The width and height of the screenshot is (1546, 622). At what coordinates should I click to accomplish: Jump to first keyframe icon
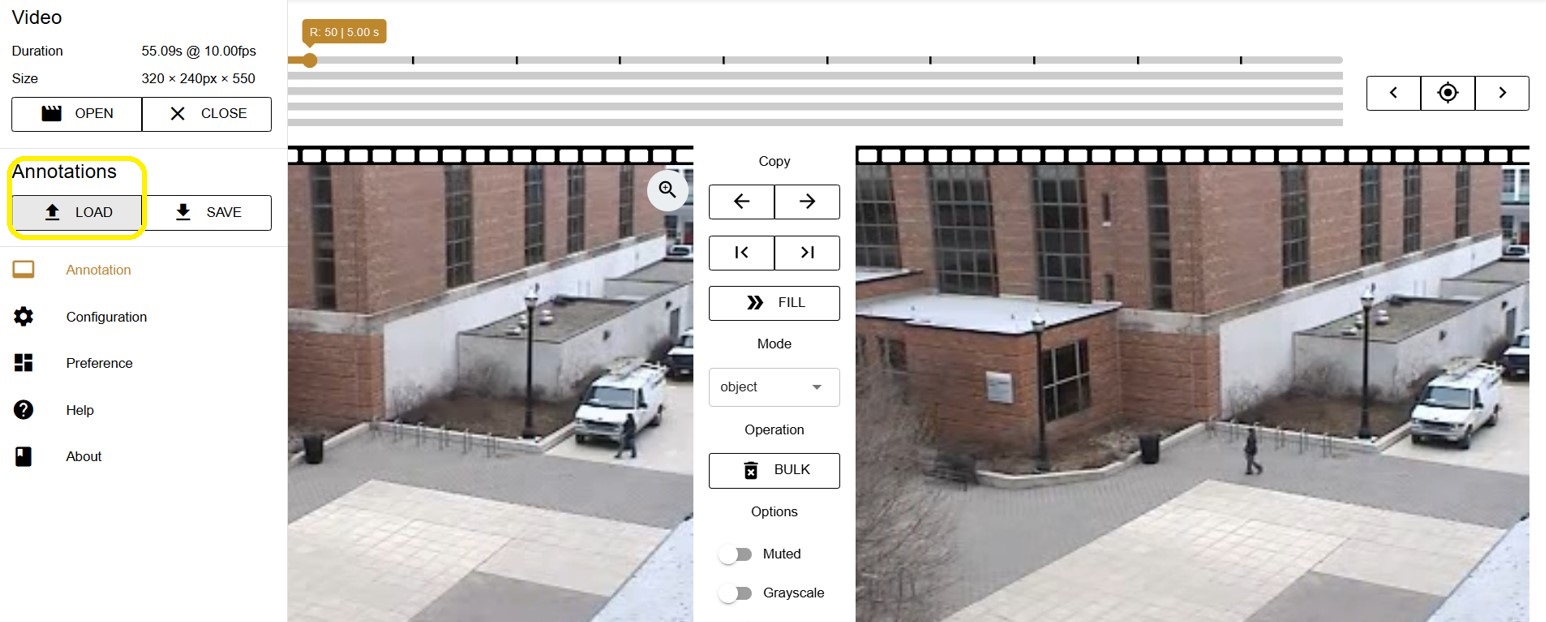tap(741, 253)
